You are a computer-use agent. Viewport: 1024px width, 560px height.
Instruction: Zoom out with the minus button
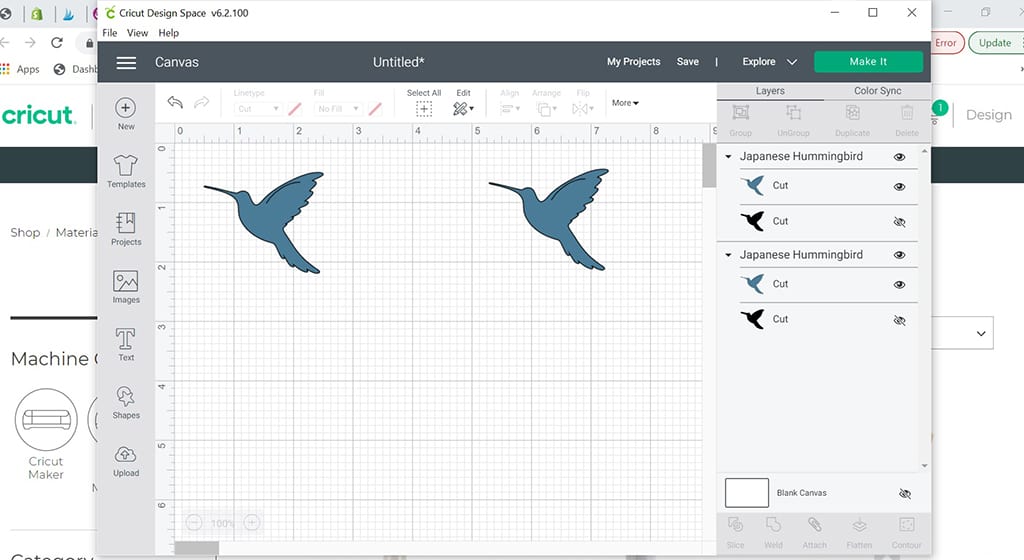point(194,522)
